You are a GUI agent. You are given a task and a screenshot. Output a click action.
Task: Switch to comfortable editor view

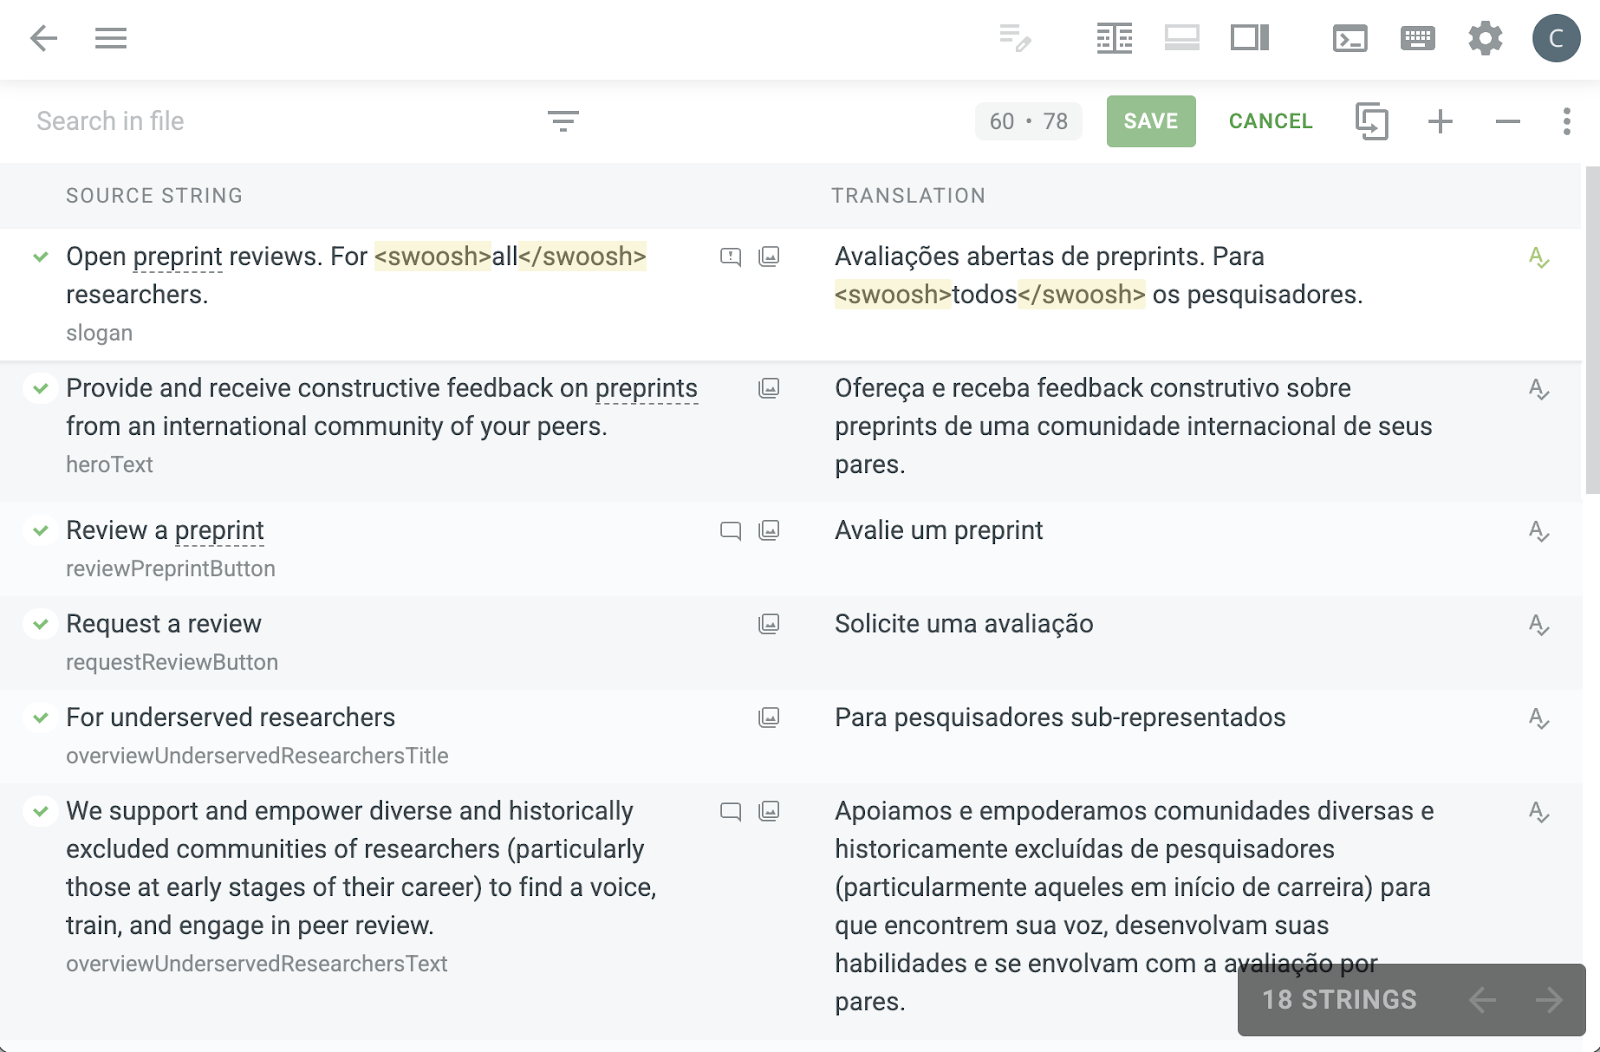point(1182,39)
